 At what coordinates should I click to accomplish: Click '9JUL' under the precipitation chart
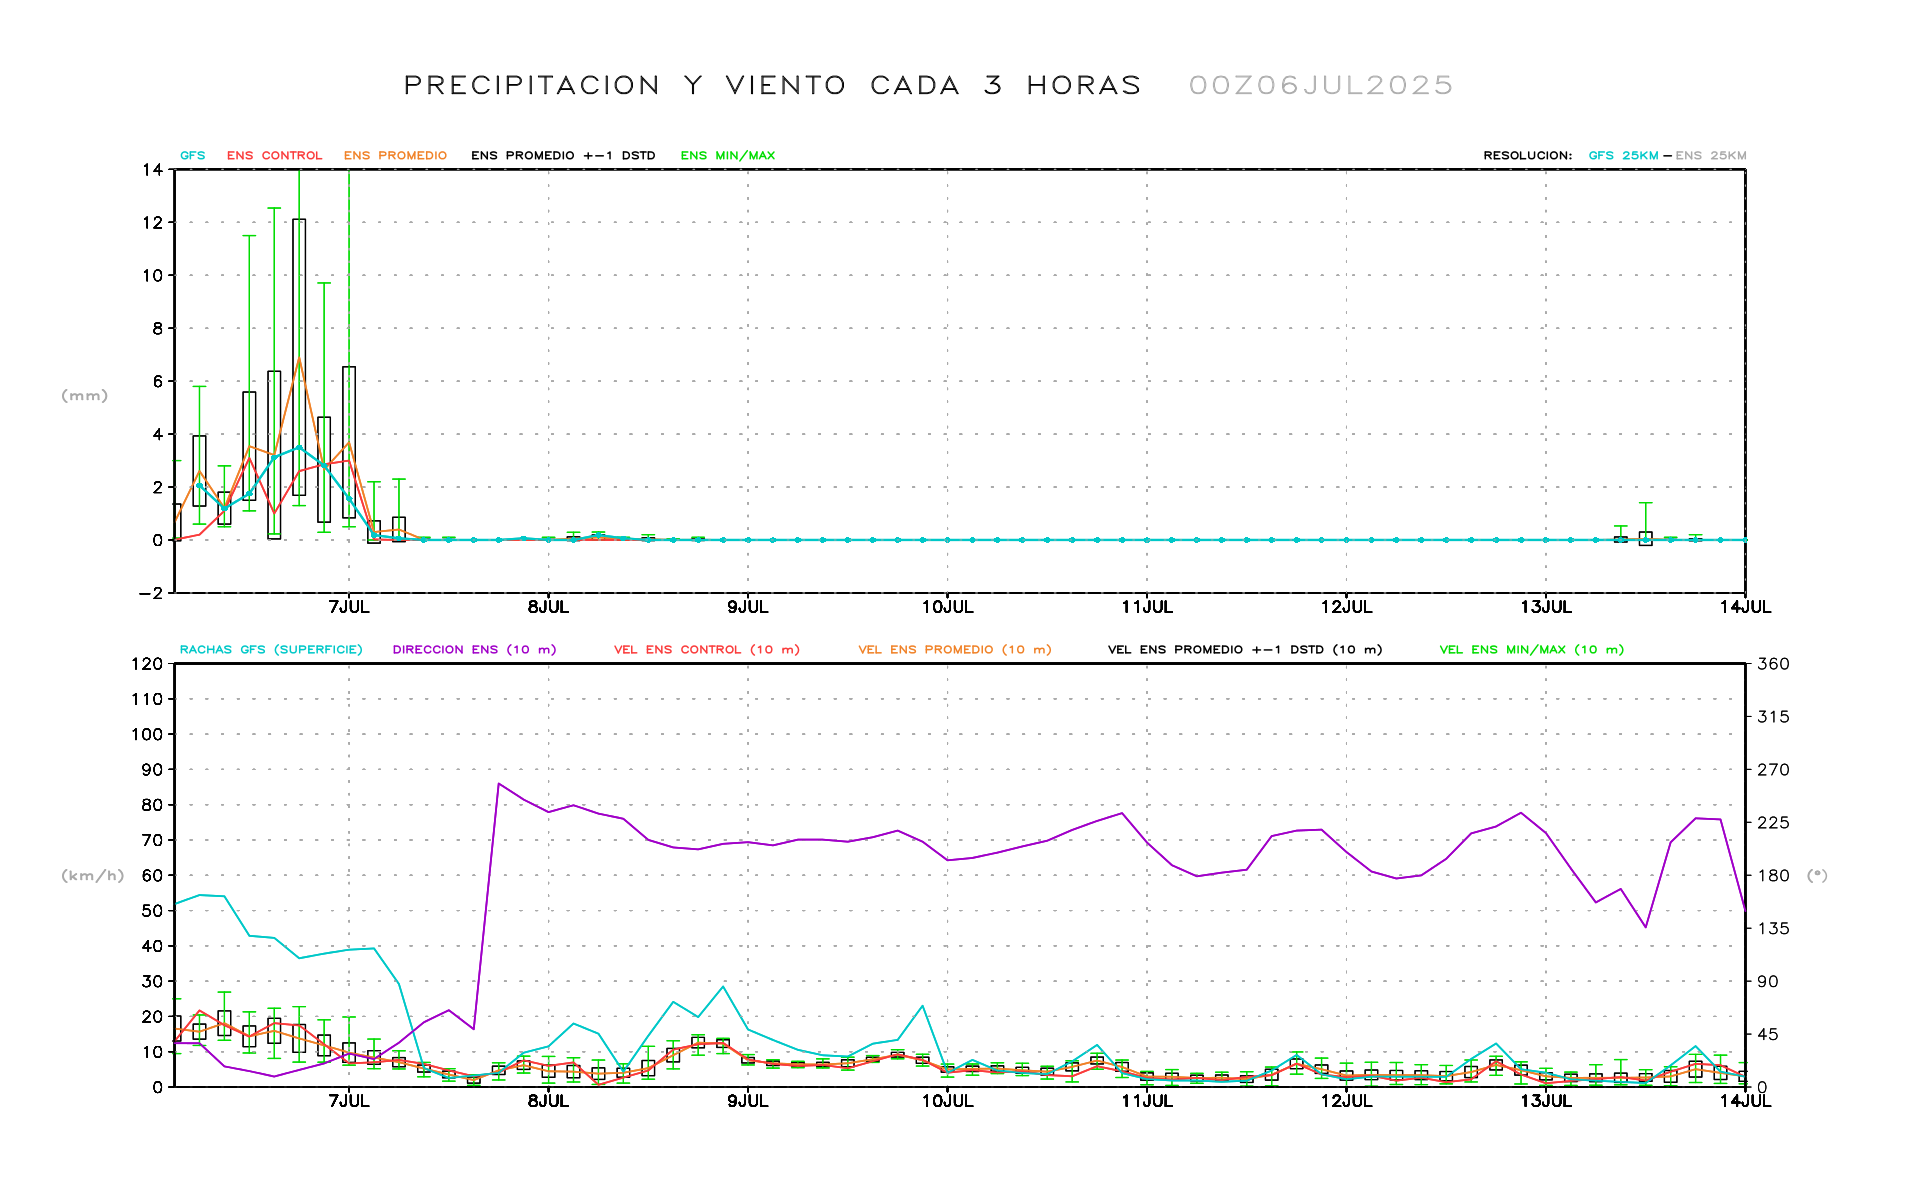click(x=748, y=607)
